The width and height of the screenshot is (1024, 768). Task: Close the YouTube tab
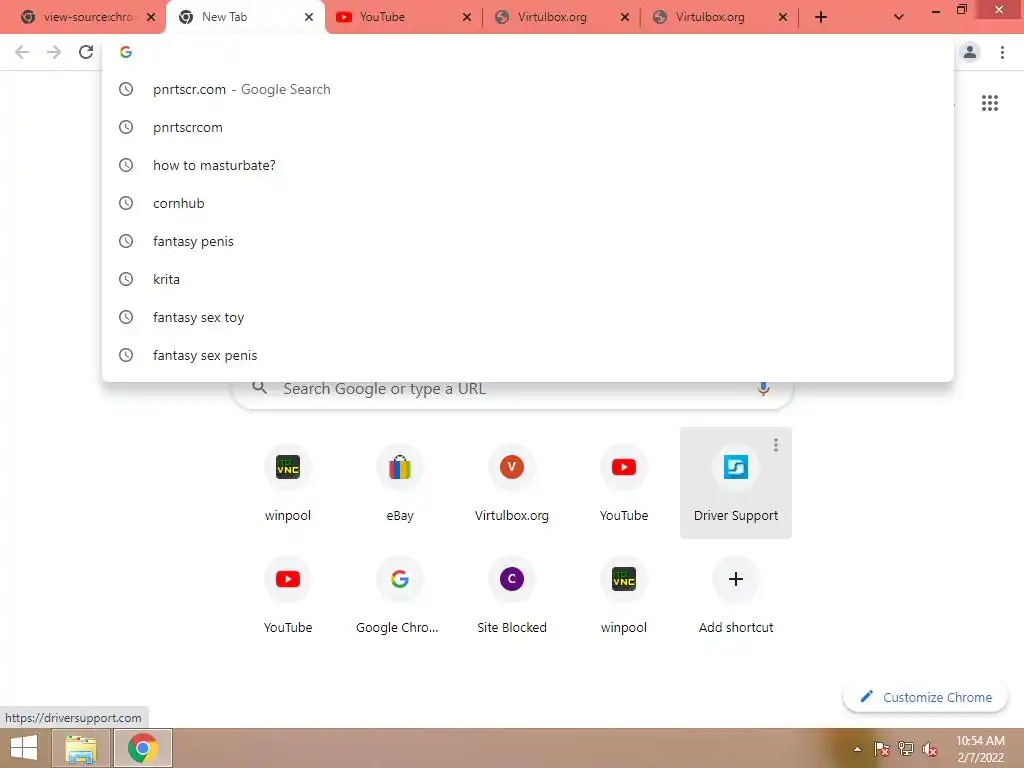(x=466, y=17)
